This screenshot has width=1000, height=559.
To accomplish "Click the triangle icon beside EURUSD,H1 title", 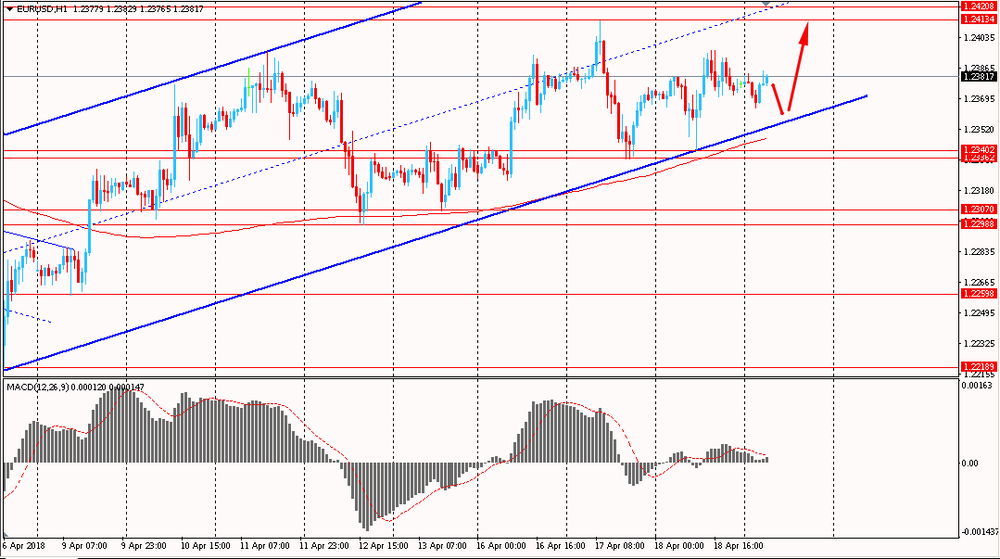I will click(x=10, y=9).
